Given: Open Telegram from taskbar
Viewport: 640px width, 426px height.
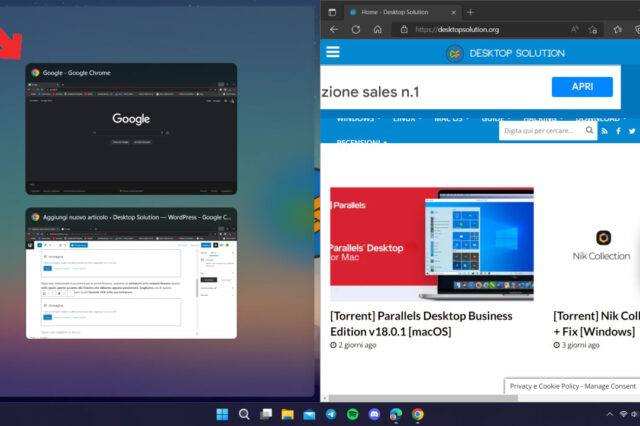Looking at the screenshot, I should [331, 415].
